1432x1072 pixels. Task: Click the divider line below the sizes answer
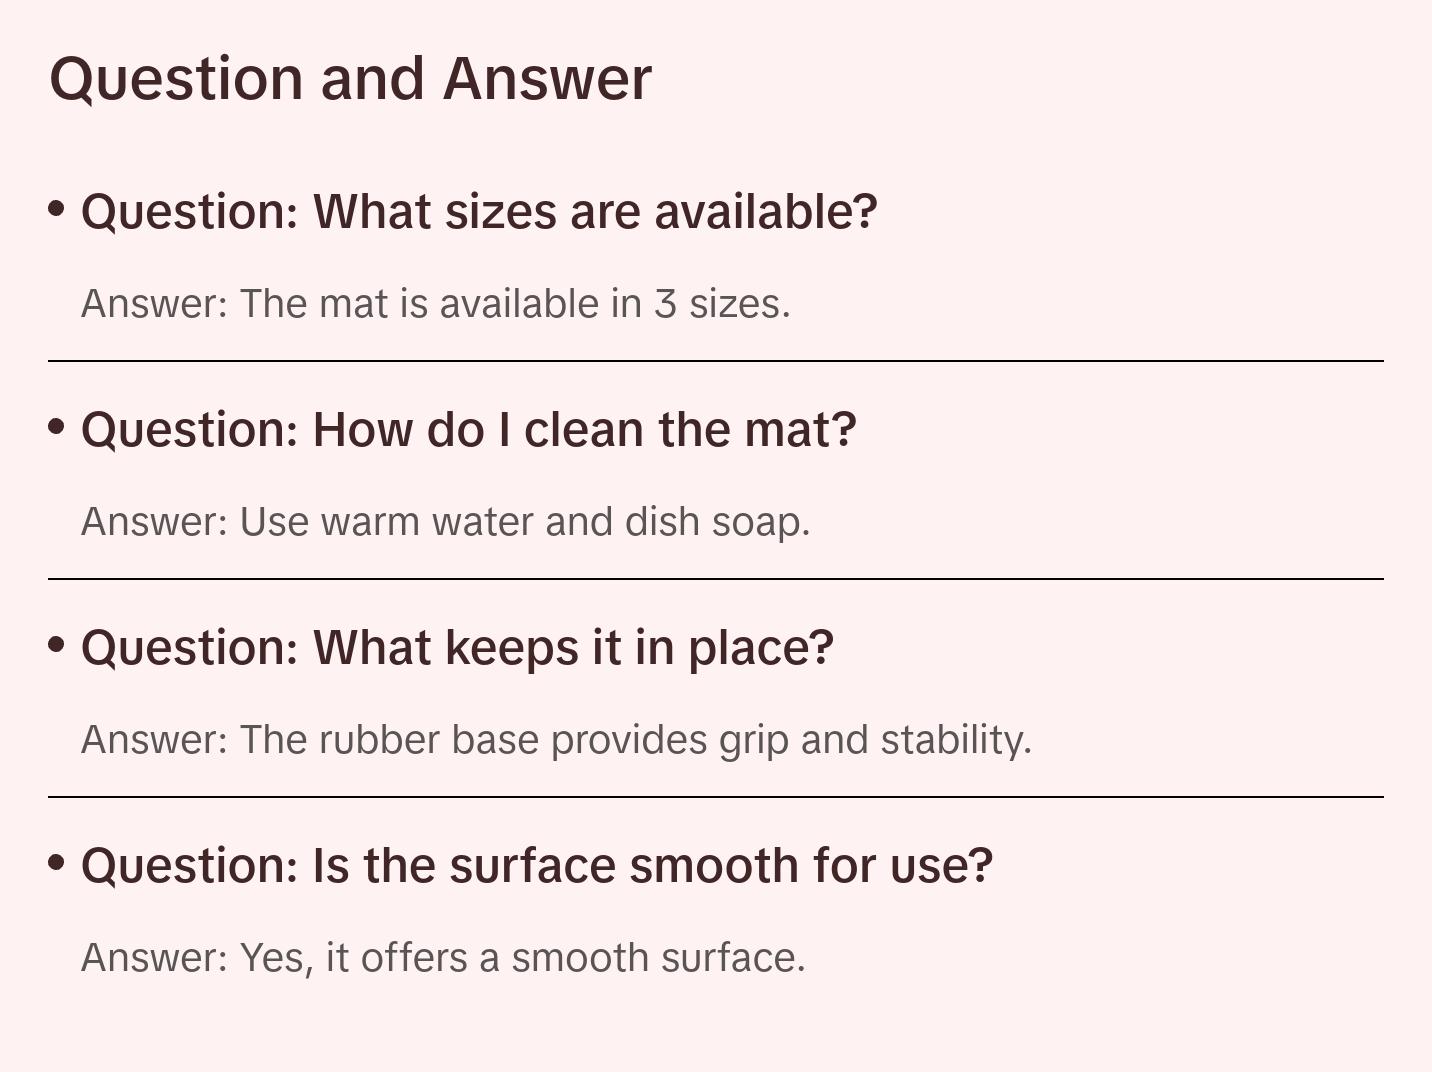click(x=716, y=361)
